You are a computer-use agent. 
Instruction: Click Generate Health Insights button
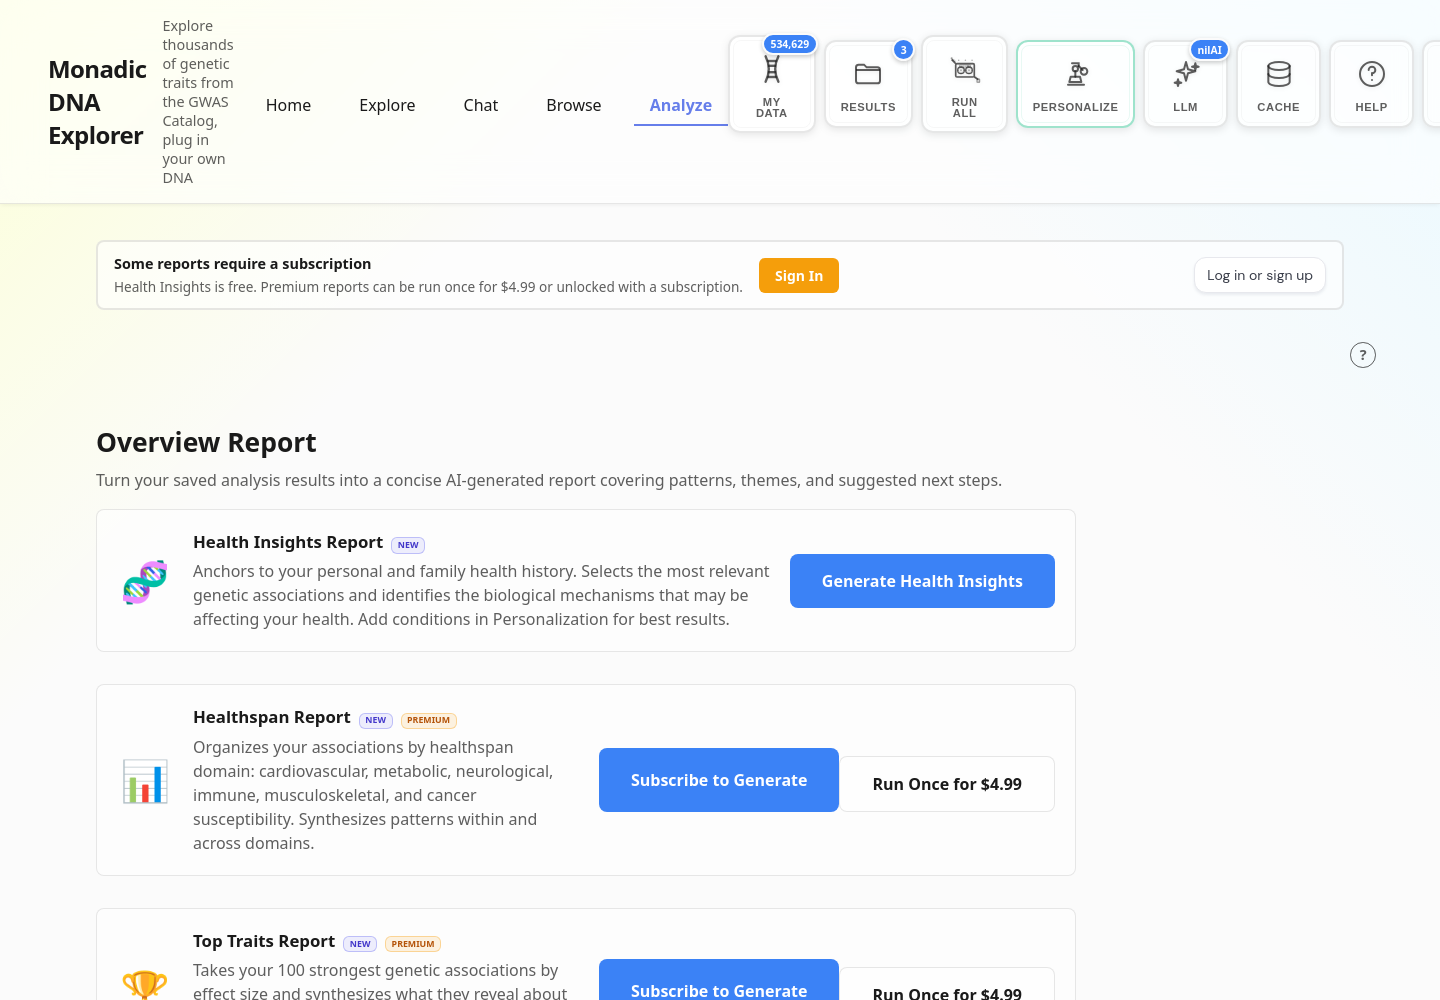pos(922,581)
